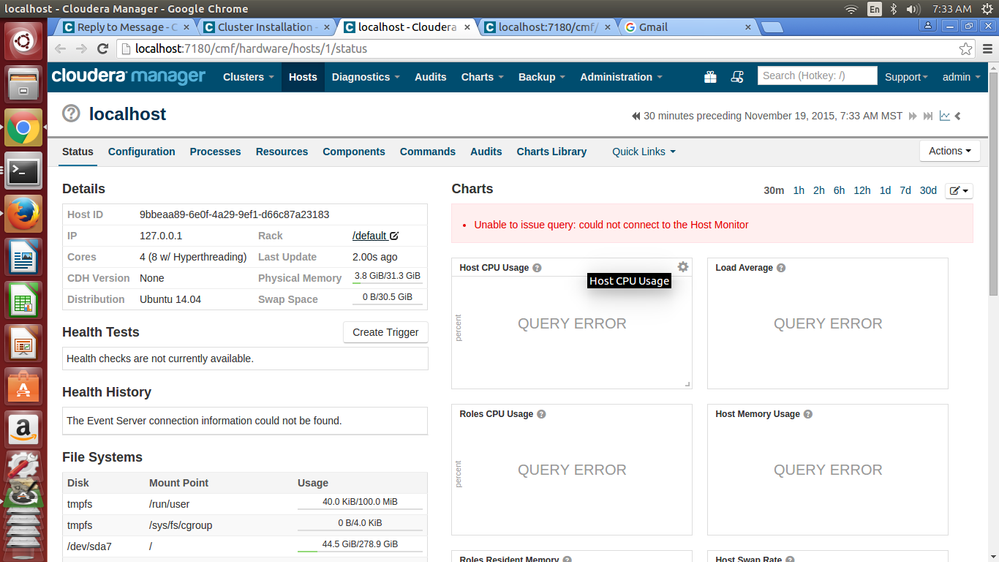Image resolution: width=999 pixels, height=562 pixels.
Task: Open Chrome hamburger menu
Action: 988,48
